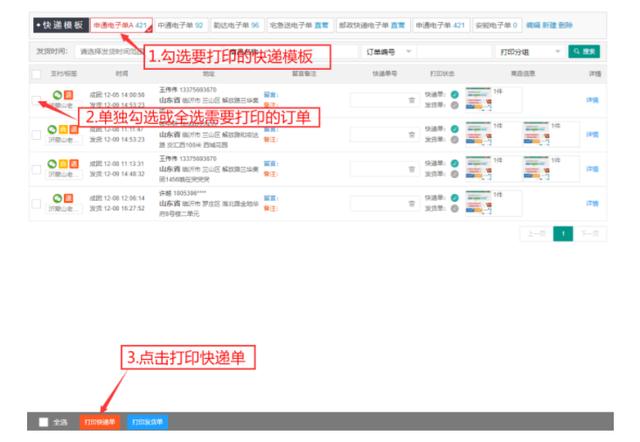Check the order created 12-08 11:13:31
Image resolution: width=640 pixels, height=442 pixels.
(x=36, y=169)
